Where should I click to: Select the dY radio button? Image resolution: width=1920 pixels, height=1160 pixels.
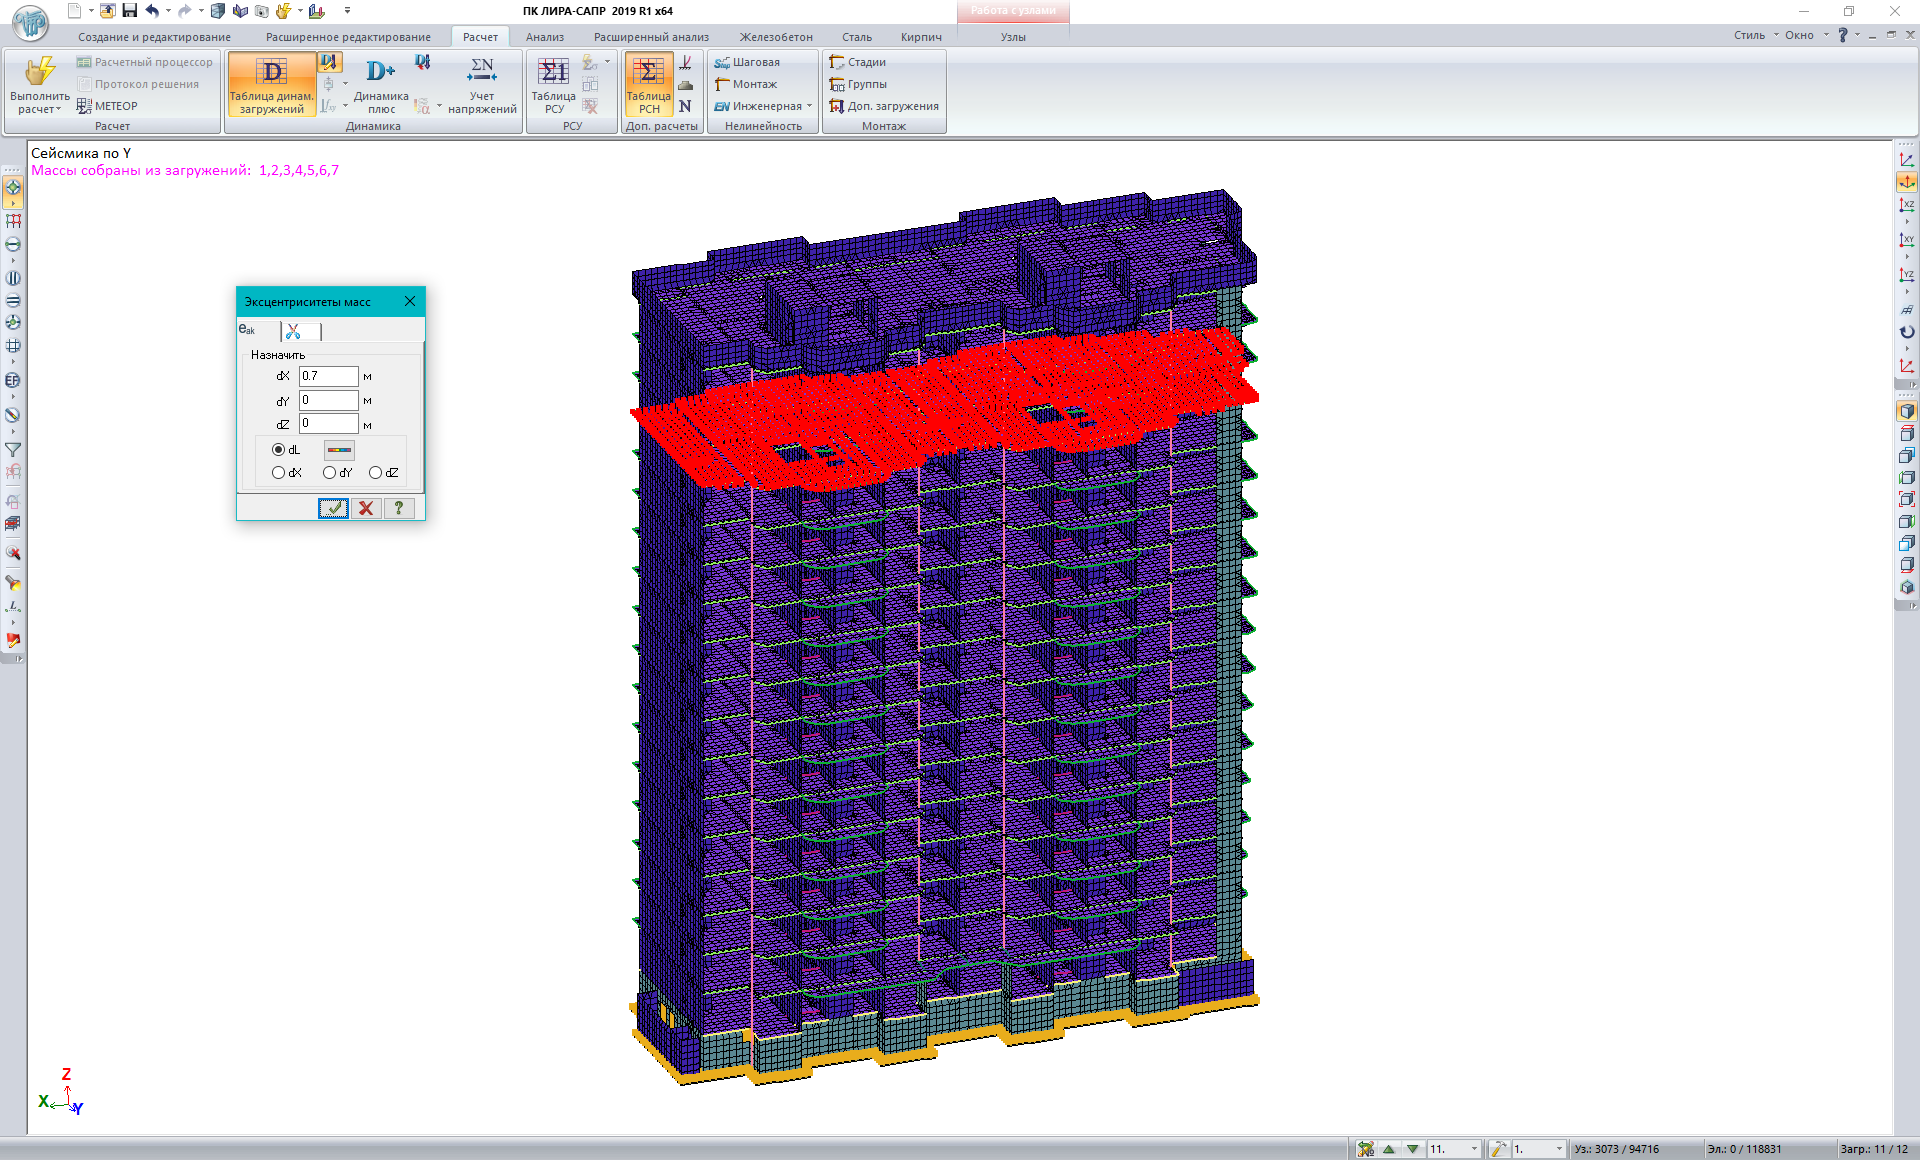pyautogui.click(x=329, y=473)
